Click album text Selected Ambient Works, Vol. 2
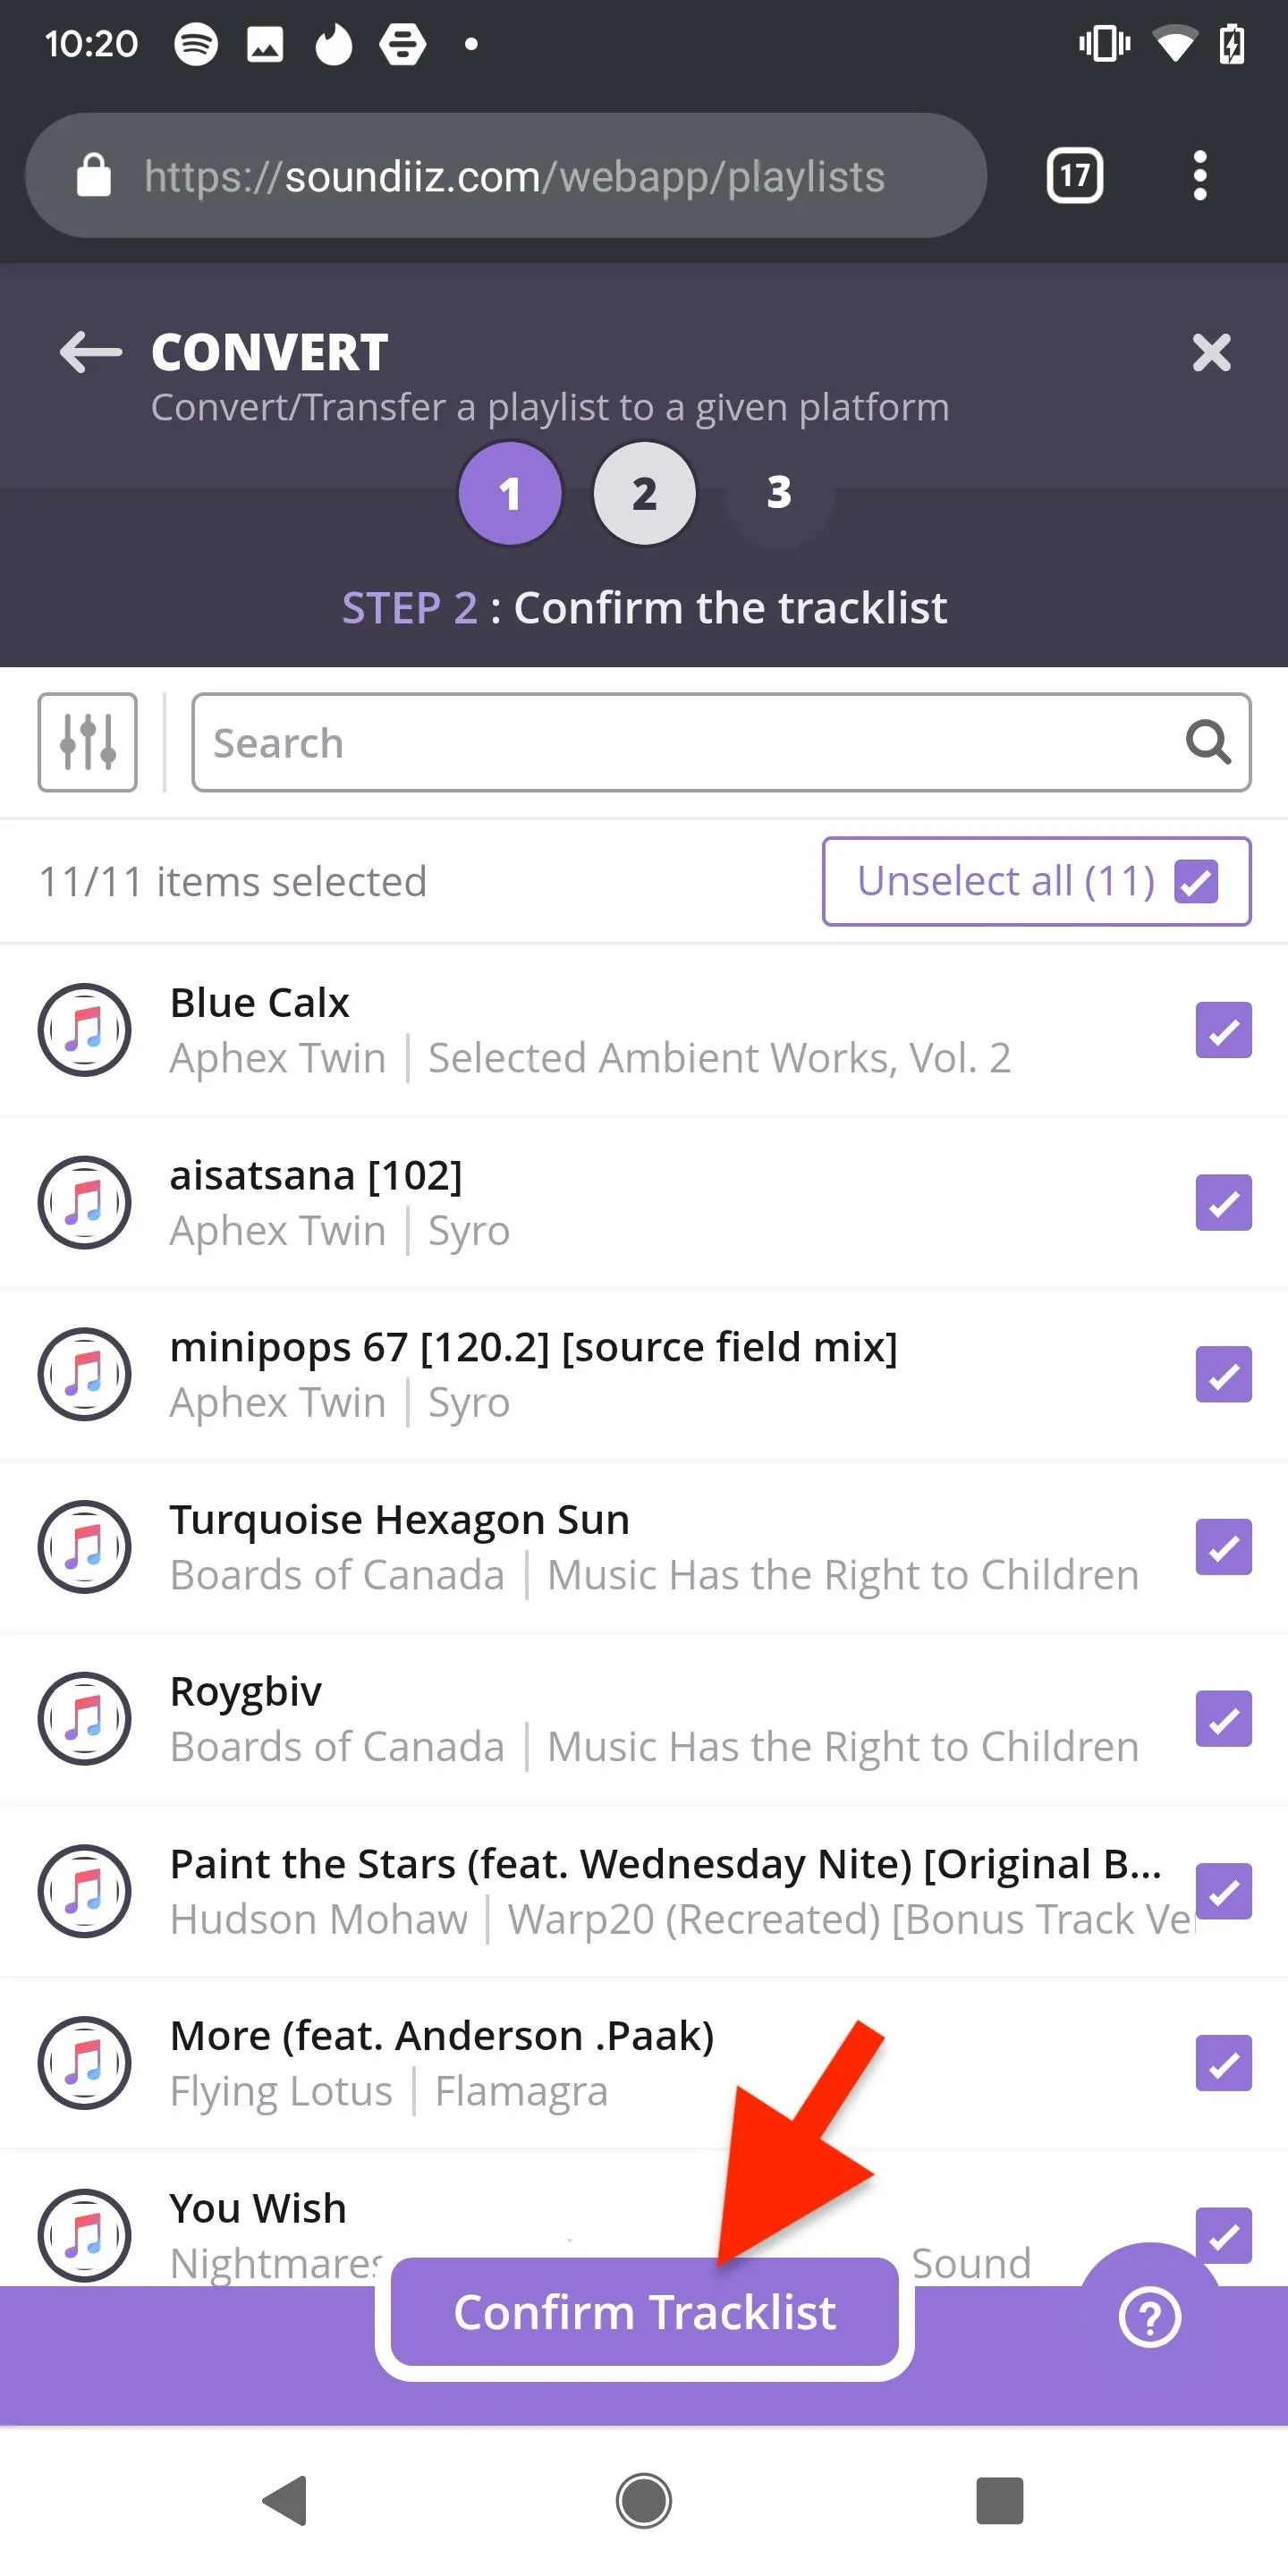Screen dimensions: 1288x2576 719,1058
